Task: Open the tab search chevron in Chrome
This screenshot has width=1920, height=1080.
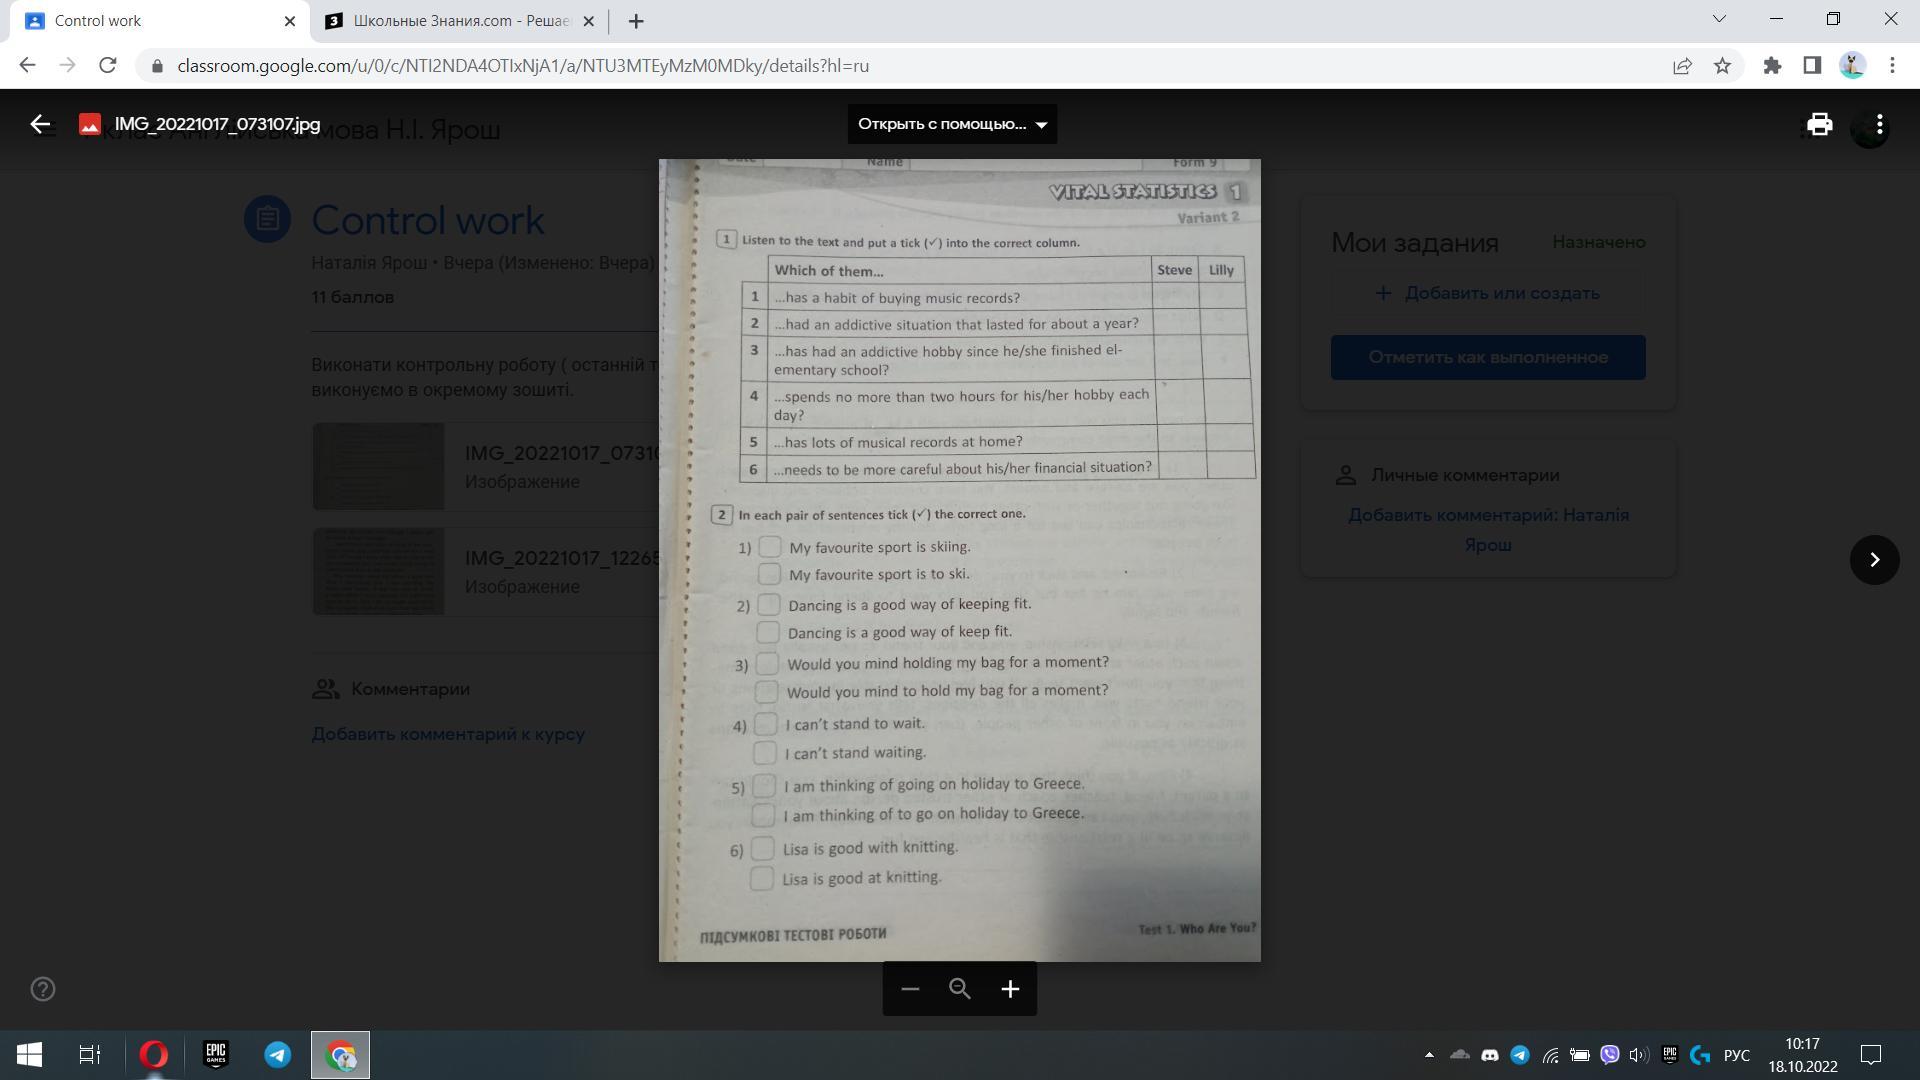Action: [1719, 19]
